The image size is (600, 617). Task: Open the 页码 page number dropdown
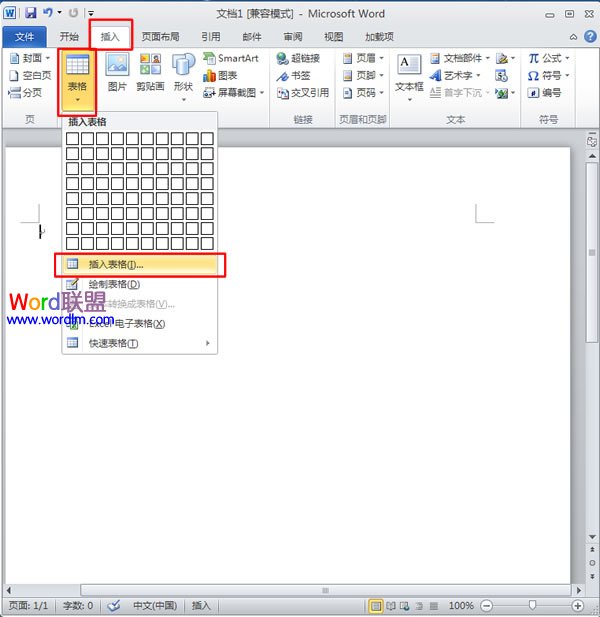pyautogui.click(x=363, y=93)
